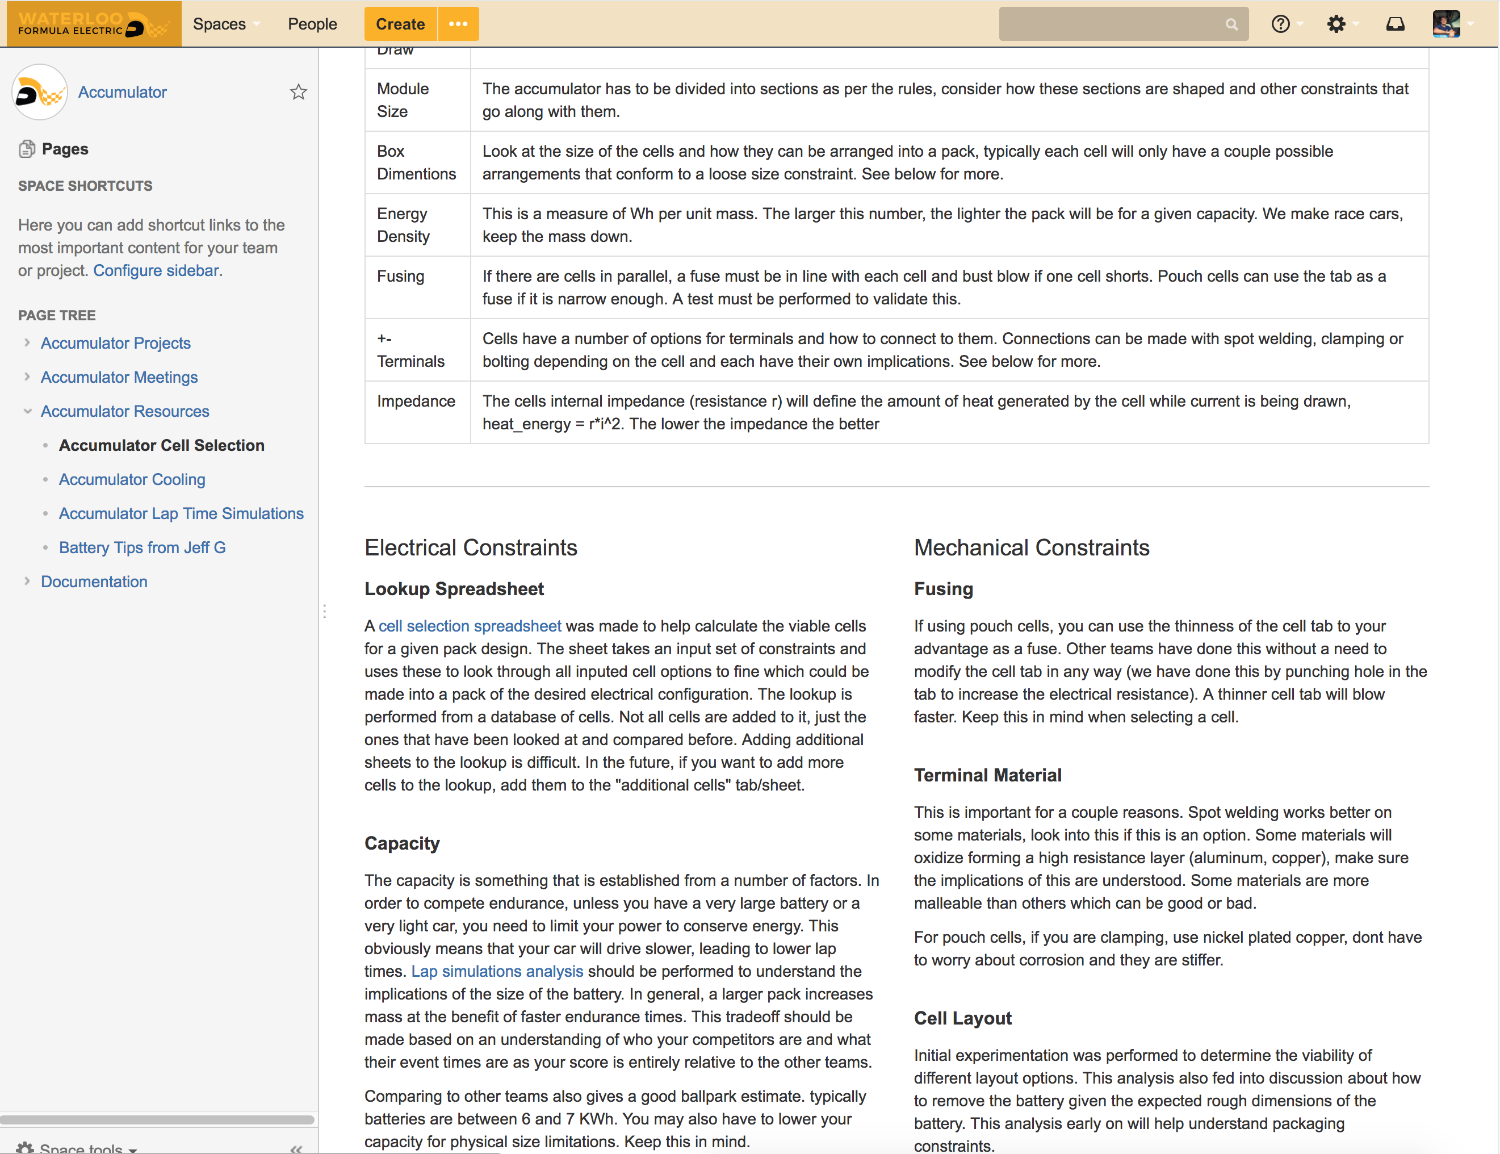
Task: Click the 'Impedance' table cell
Action: coord(417,412)
